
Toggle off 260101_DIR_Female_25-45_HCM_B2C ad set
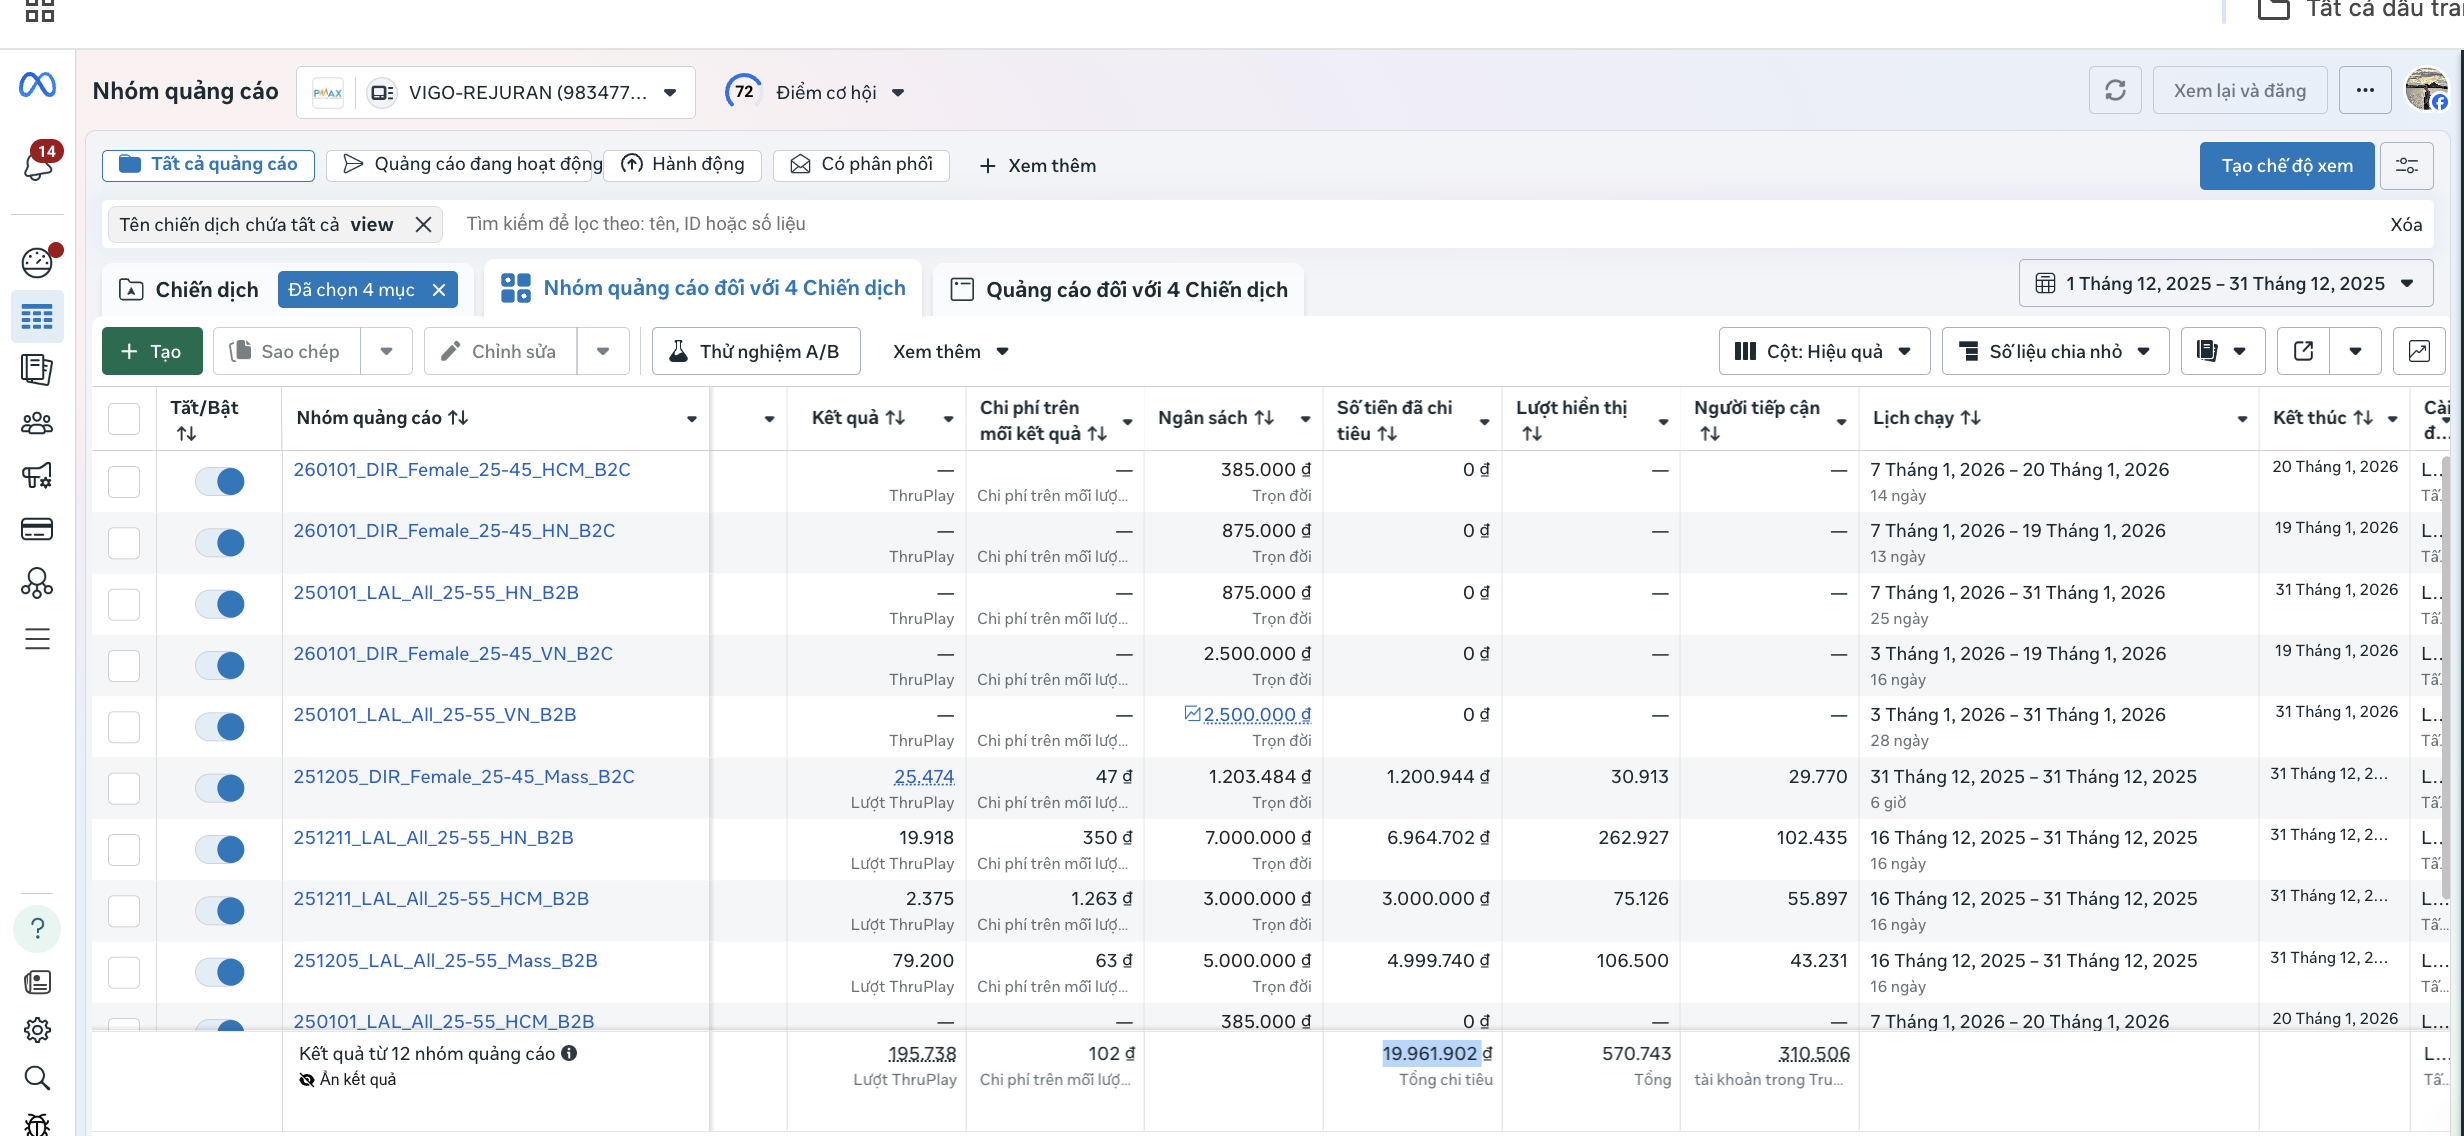pos(220,481)
